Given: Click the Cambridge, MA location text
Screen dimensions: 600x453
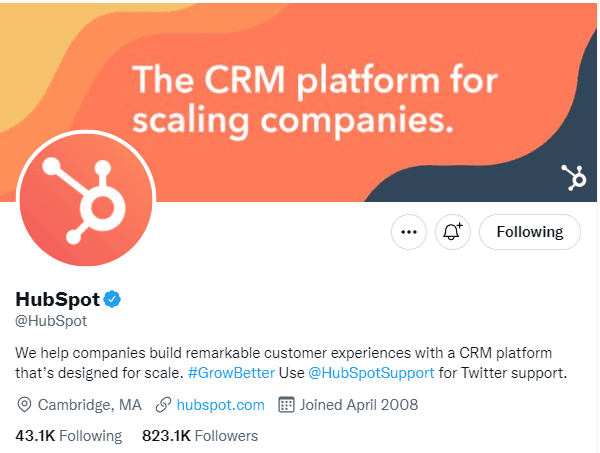Looking at the screenshot, I should (90, 405).
